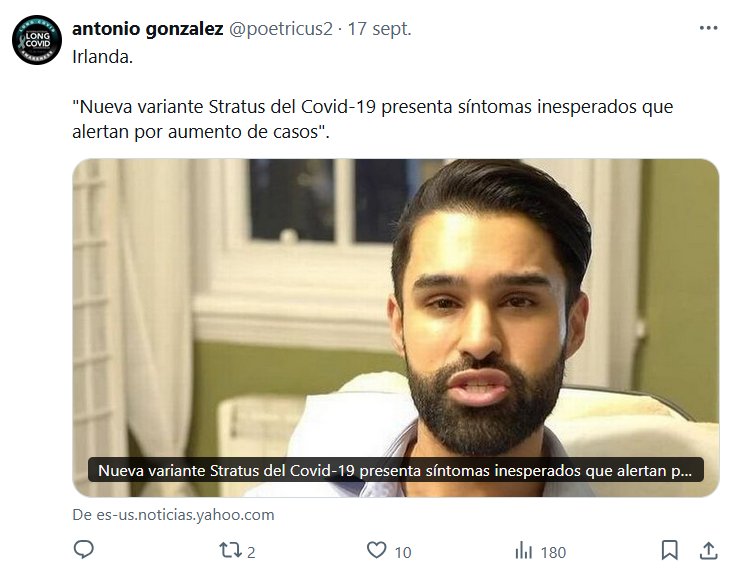Visit es-us.noticias.yahoo.com source link
The image size is (738, 572).
click(173, 515)
